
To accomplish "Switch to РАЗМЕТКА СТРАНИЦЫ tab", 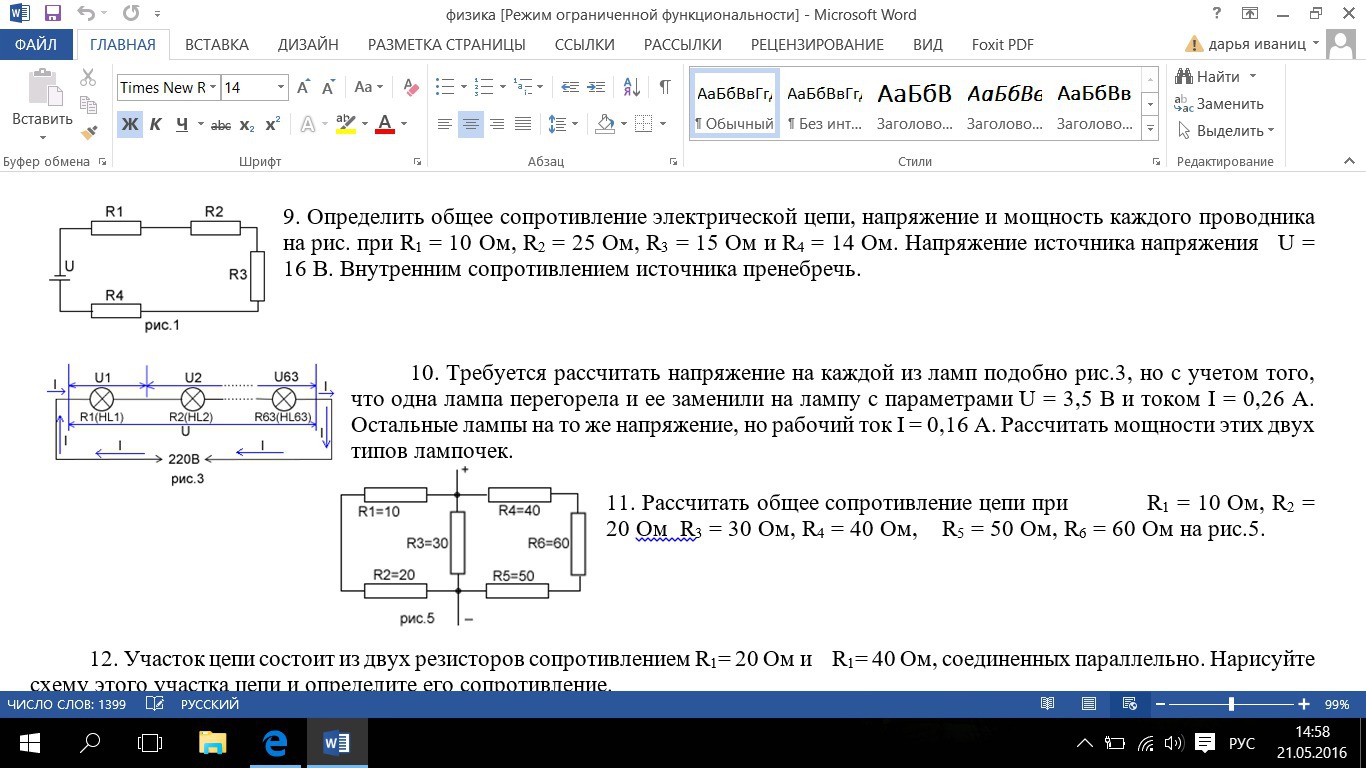I will coord(446,44).
